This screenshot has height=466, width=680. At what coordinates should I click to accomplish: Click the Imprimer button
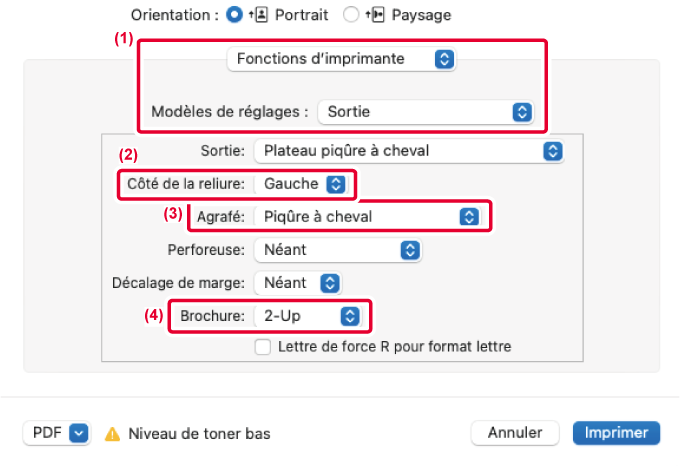tap(616, 433)
